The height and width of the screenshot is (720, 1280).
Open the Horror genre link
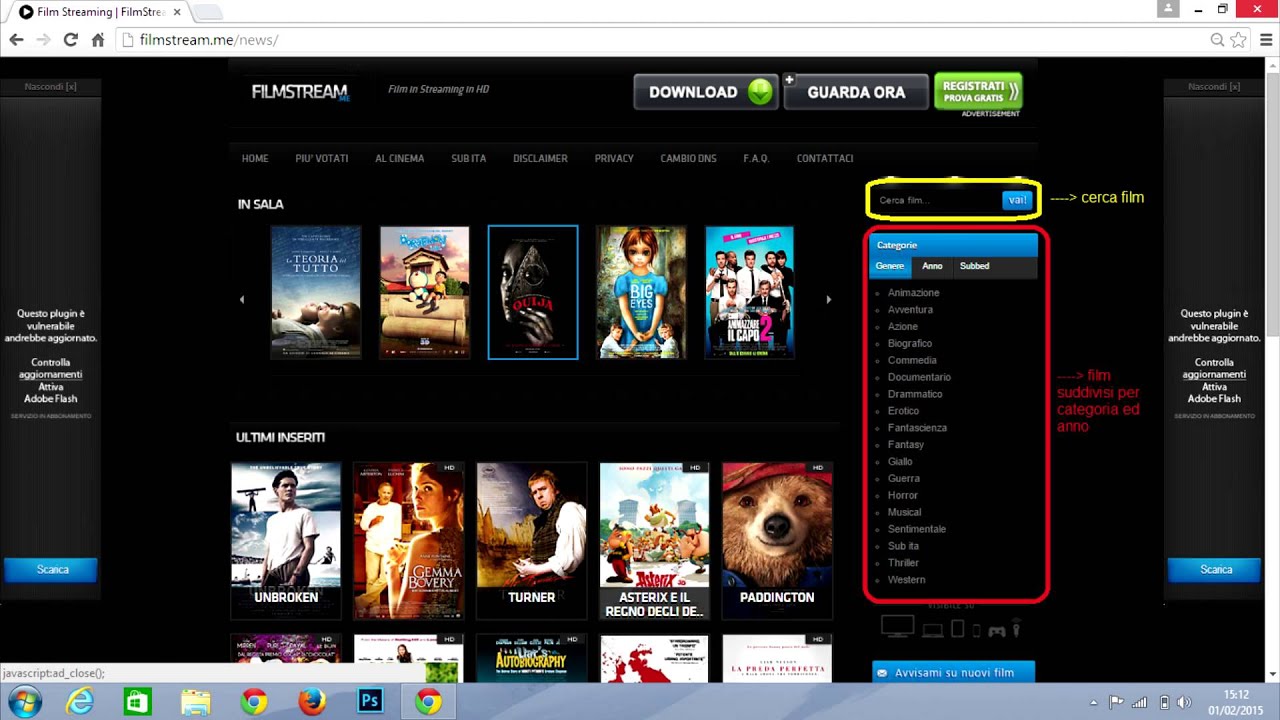tap(902, 495)
